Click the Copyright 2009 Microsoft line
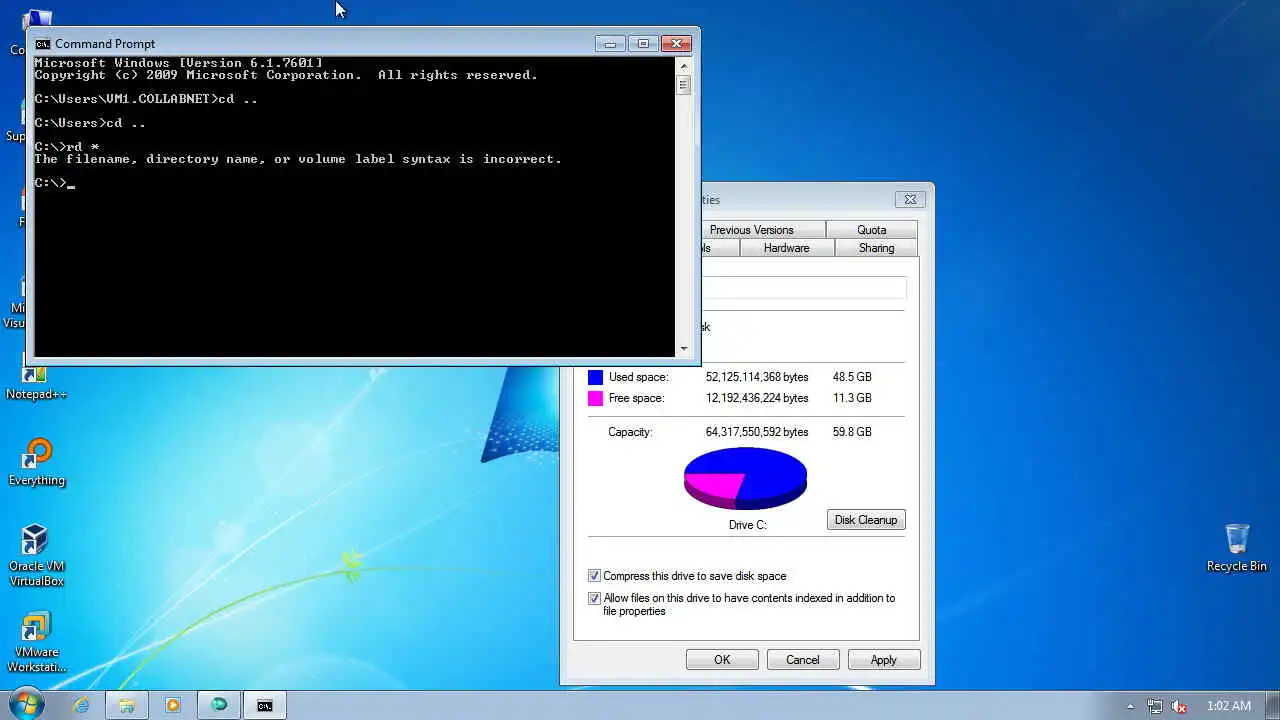The width and height of the screenshot is (1280, 720). [x=286, y=75]
